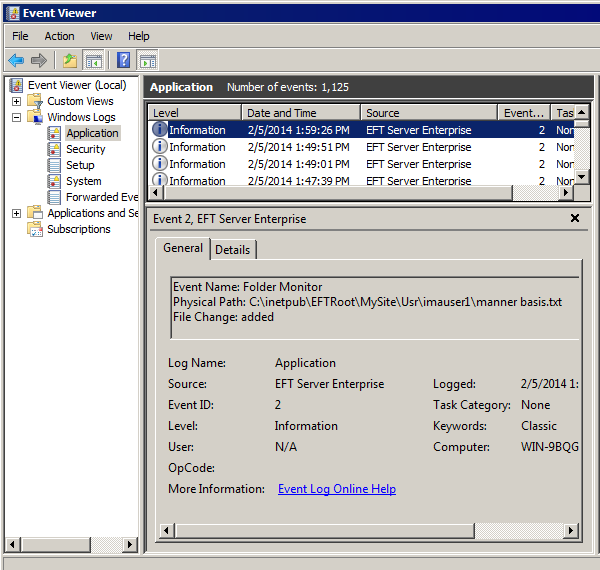Screen dimensions: 600x570
Task: Open the Setup log node
Action: click(x=80, y=165)
